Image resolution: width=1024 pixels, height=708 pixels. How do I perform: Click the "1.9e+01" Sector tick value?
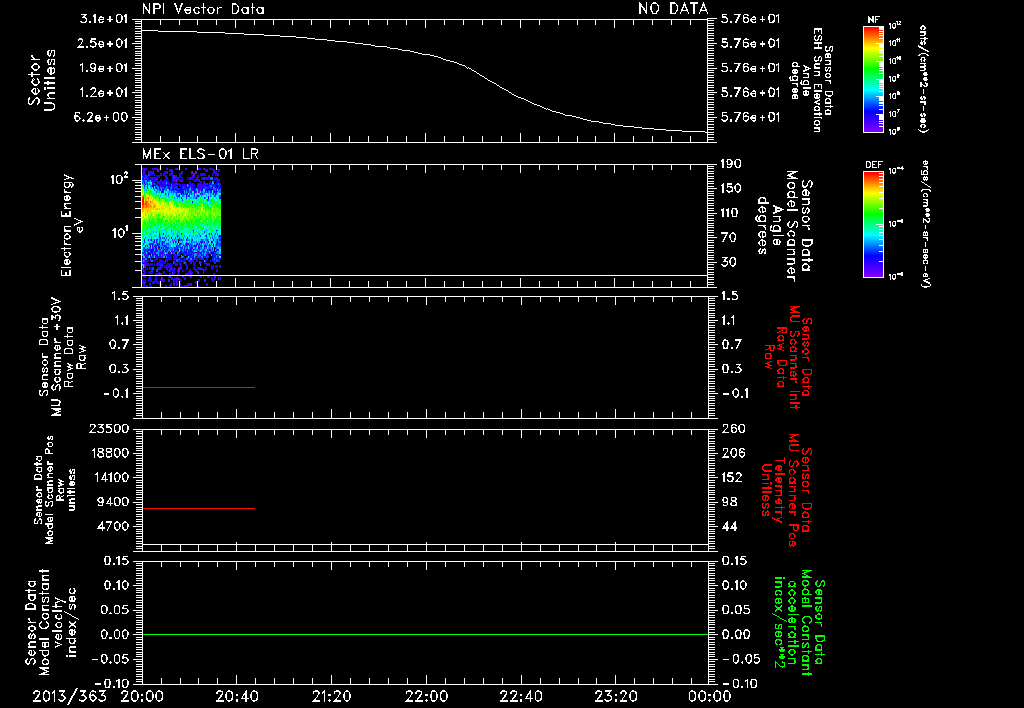point(103,68)
